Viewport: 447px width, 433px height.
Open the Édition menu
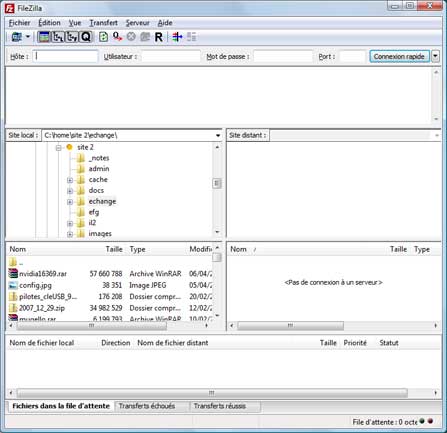point(49,23)
